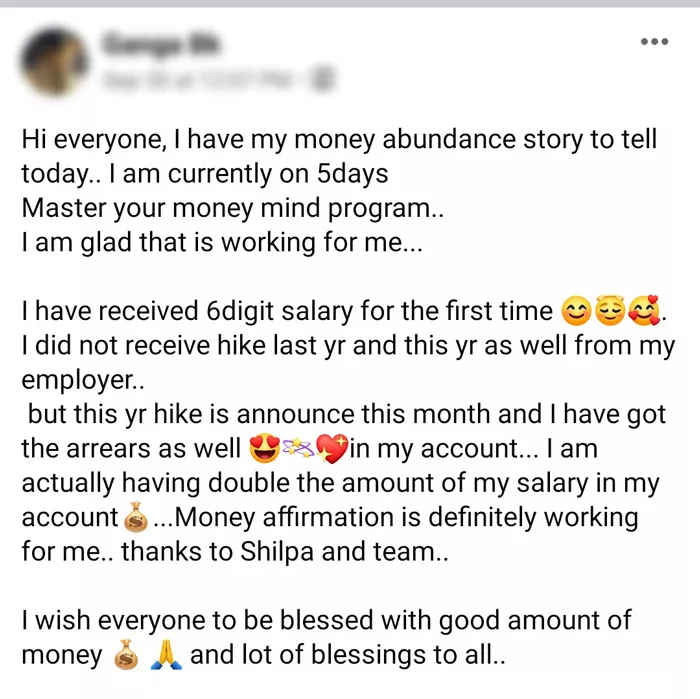Click the word 'employer..' in the post

pyautogui.click(x=81, y=380)
